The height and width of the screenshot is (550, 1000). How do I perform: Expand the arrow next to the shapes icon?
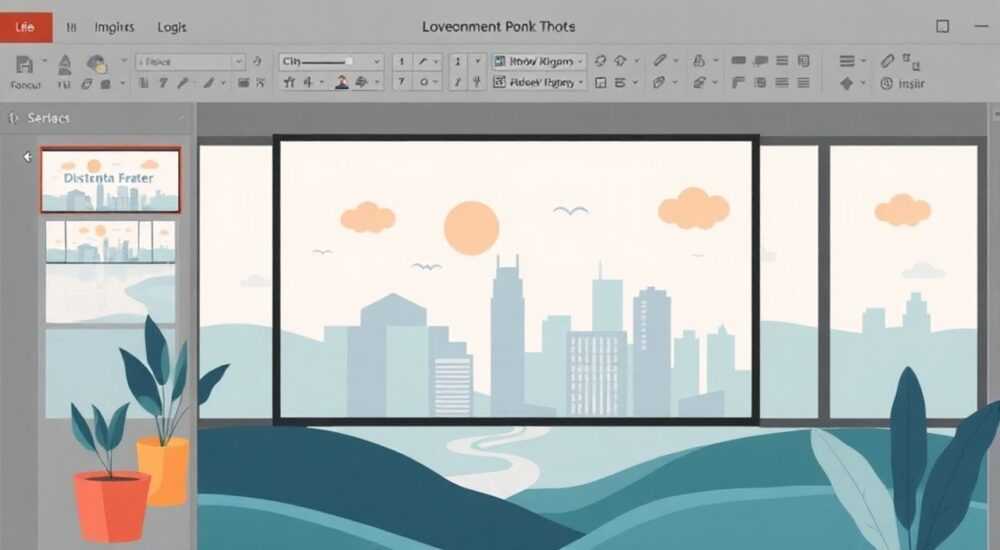[x=124, y=61]
